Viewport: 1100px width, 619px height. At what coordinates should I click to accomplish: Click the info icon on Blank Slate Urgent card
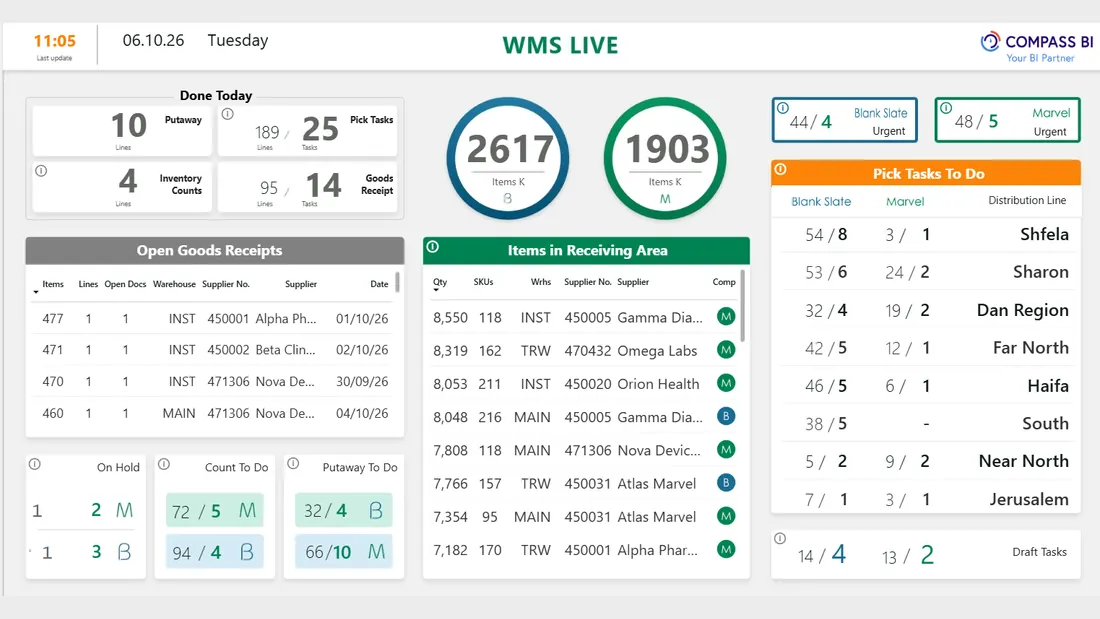pyautogui.click(x=783, y=108)
